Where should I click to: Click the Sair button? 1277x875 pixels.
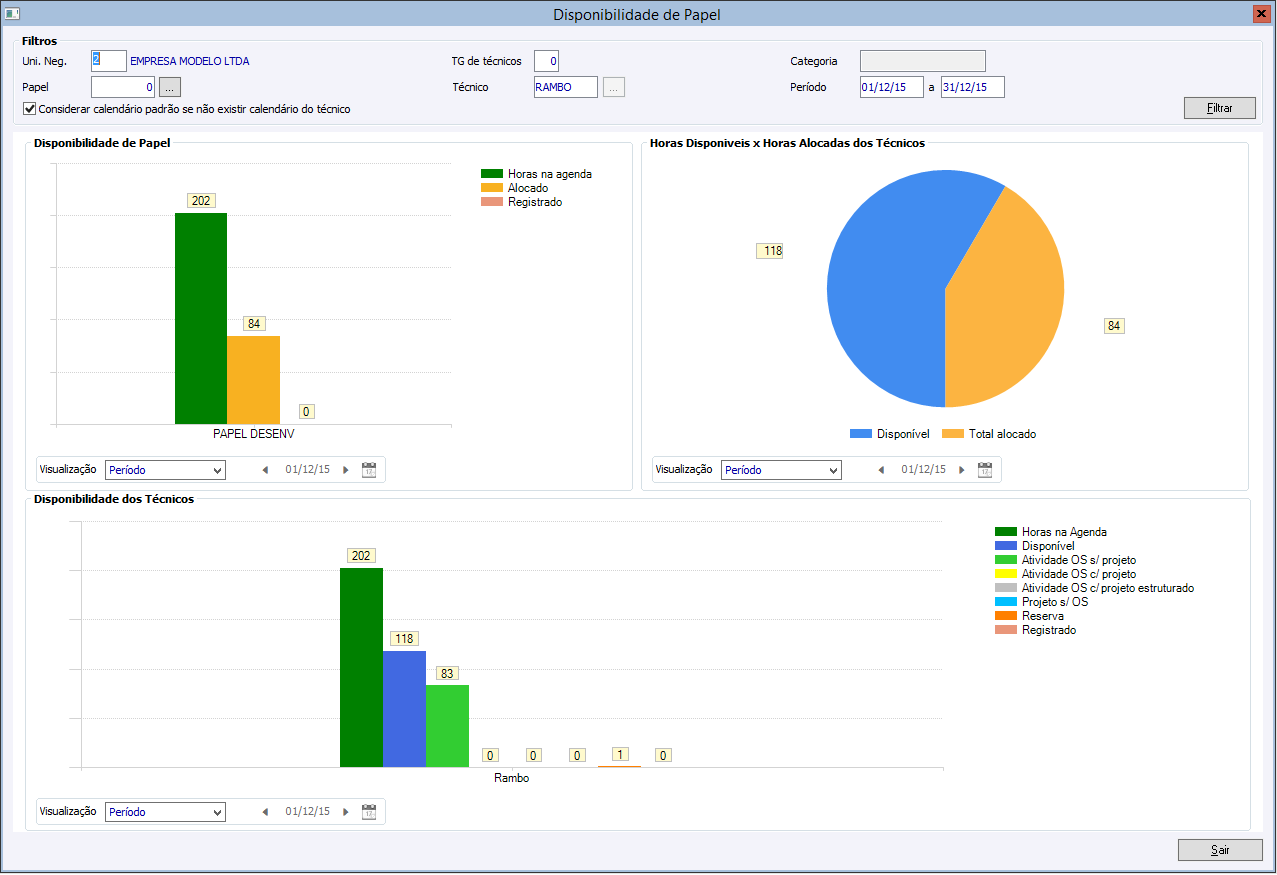1220,850
